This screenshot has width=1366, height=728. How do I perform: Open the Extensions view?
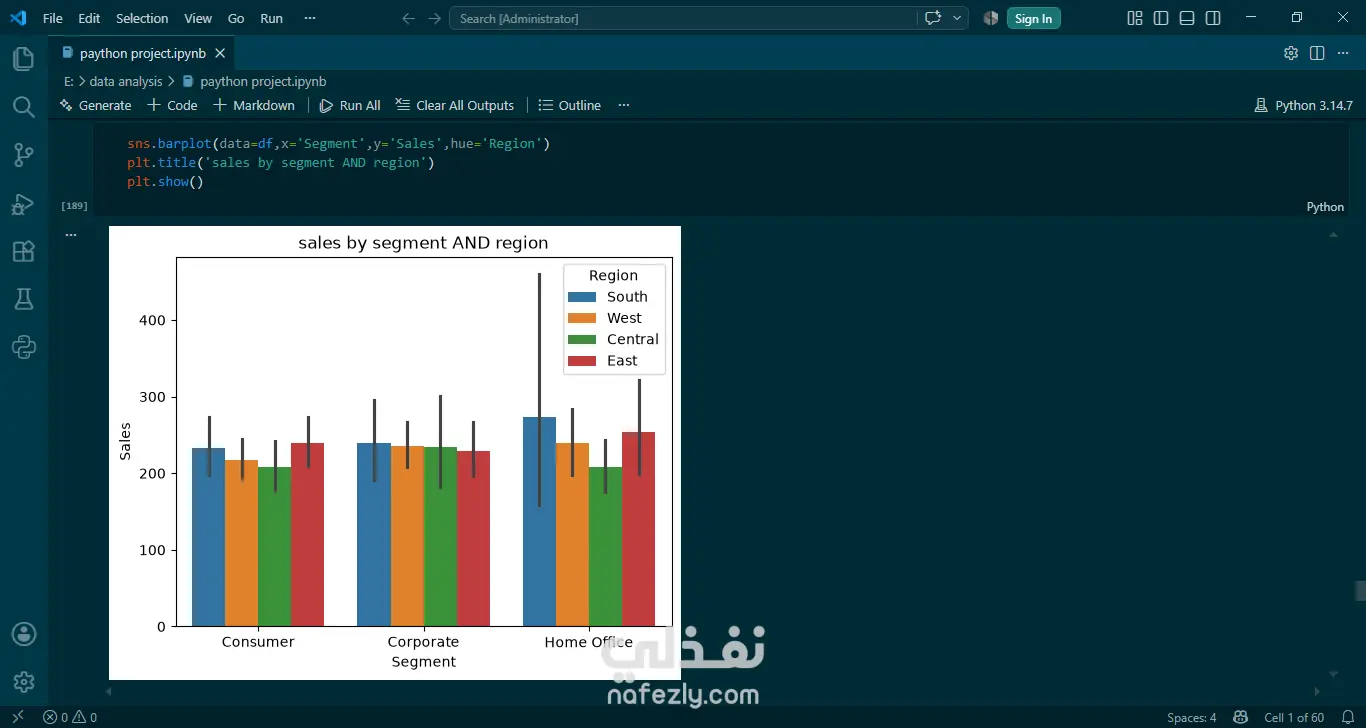pos(23,251)
